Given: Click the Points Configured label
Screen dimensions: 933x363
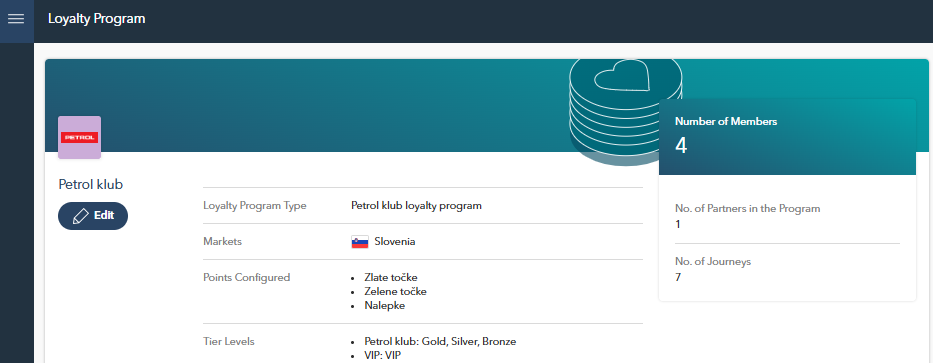Looking at the screenshot, I should click(x=246, y=277).
